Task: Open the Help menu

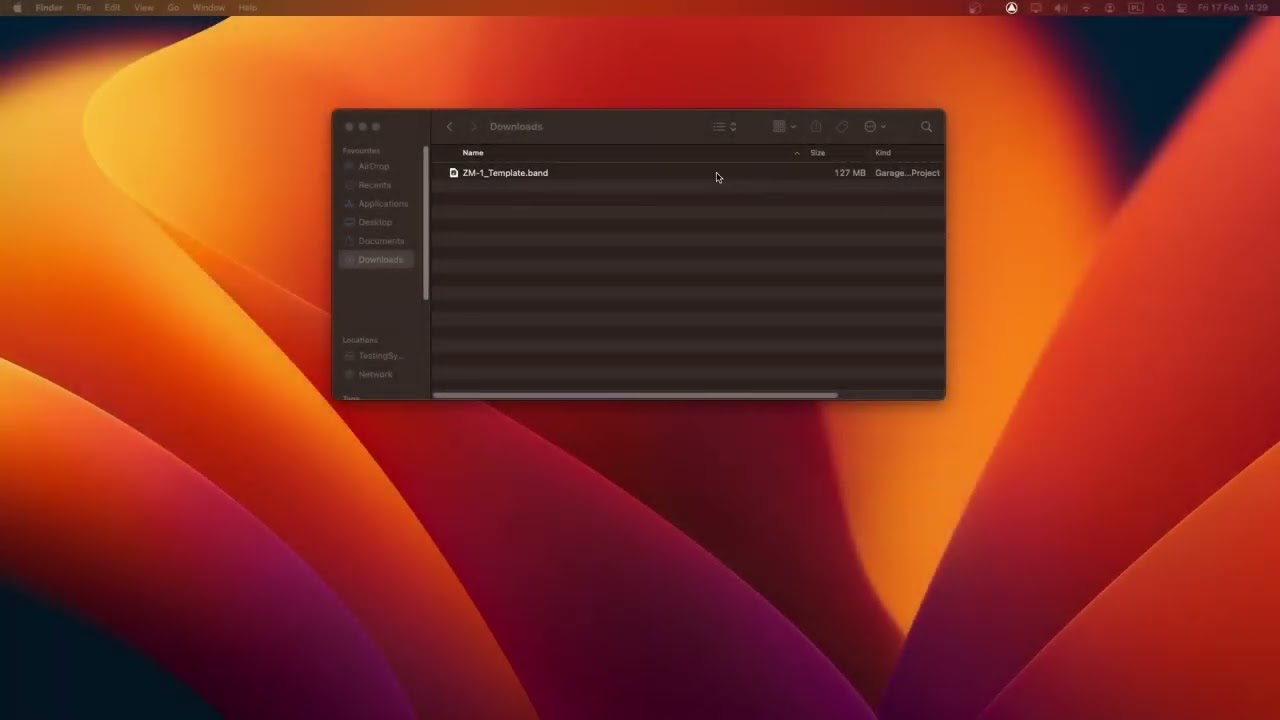Action: [x=248, y=8]
